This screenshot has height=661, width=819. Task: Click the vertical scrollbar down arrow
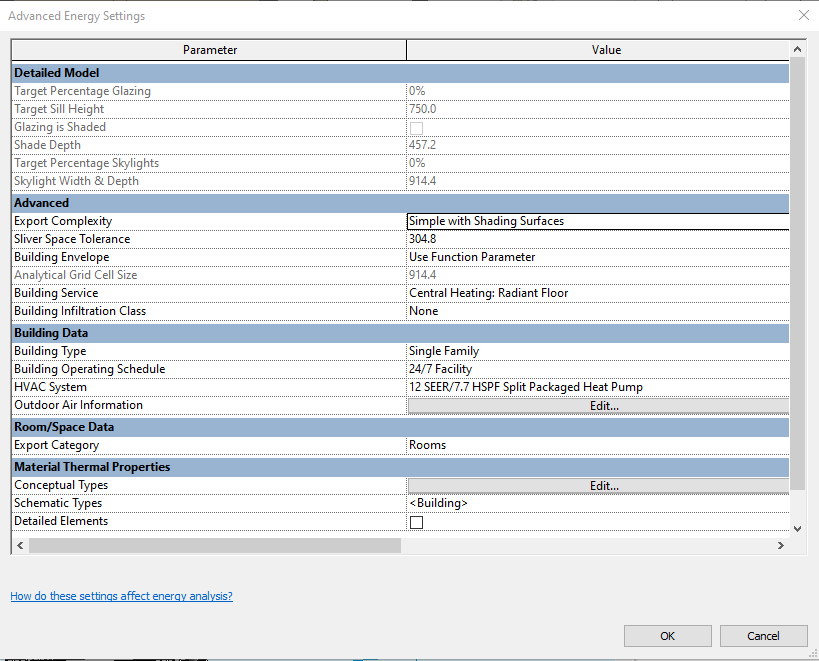pos(797,528)
